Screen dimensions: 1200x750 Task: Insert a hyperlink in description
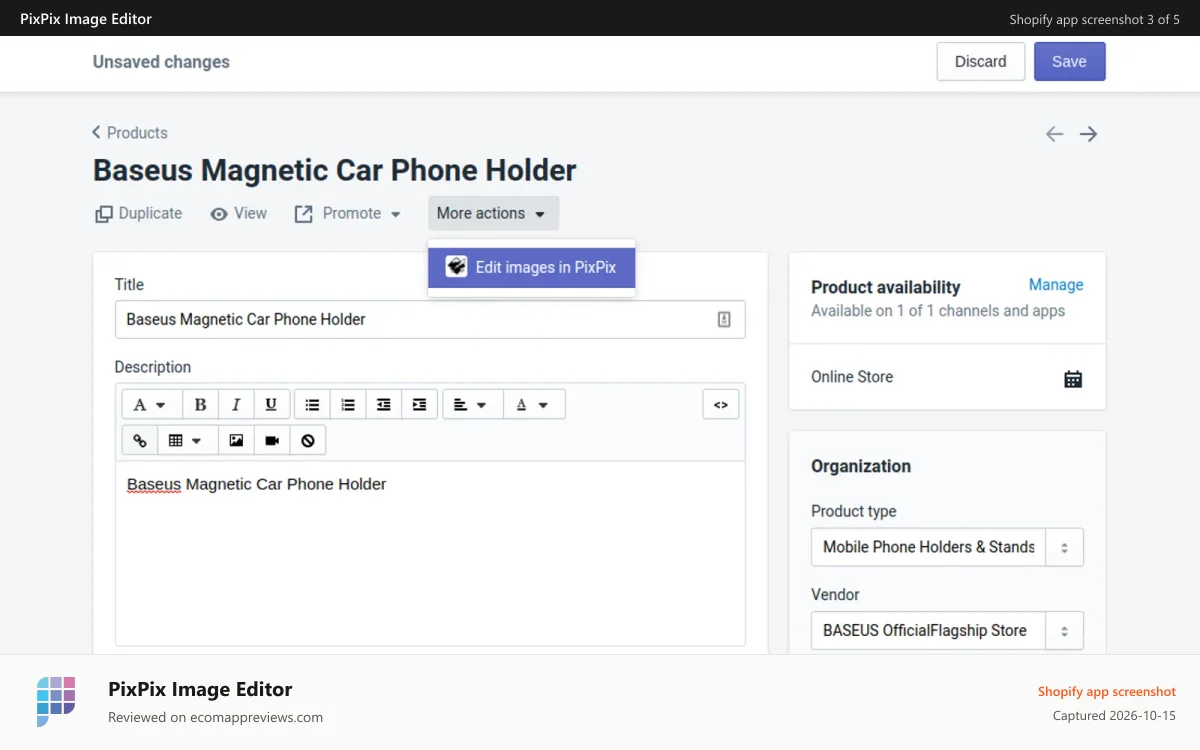140,440
